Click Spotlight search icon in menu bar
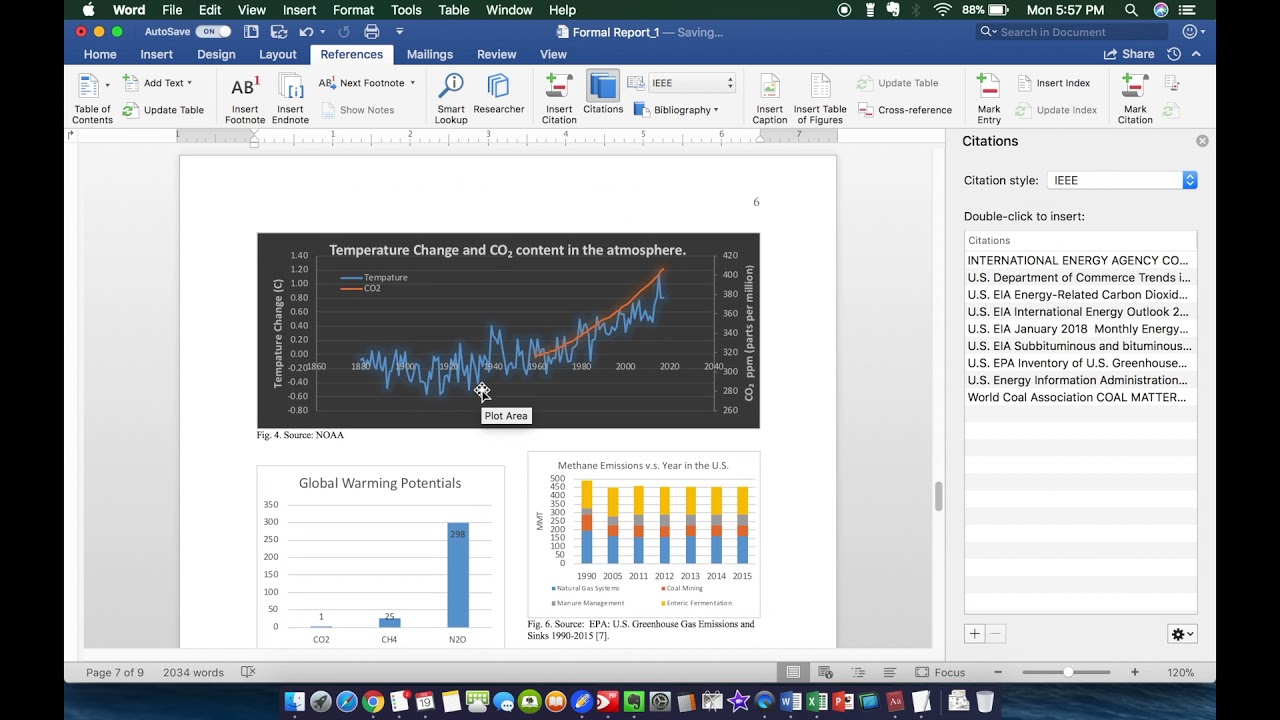 1131,10
